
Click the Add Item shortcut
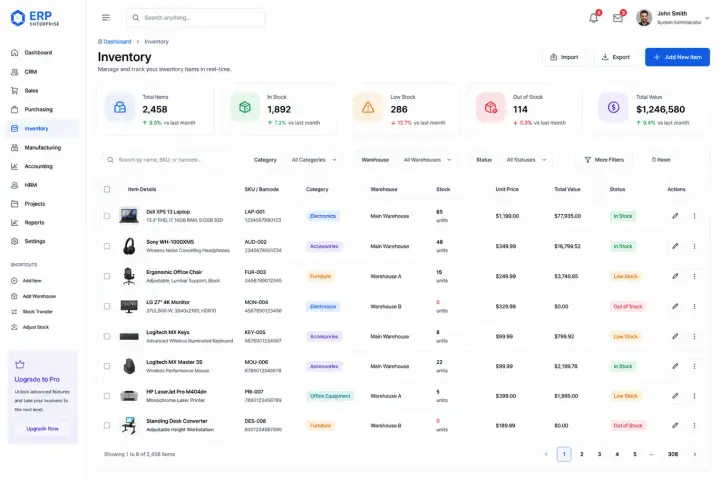click(x=27, y=281)
